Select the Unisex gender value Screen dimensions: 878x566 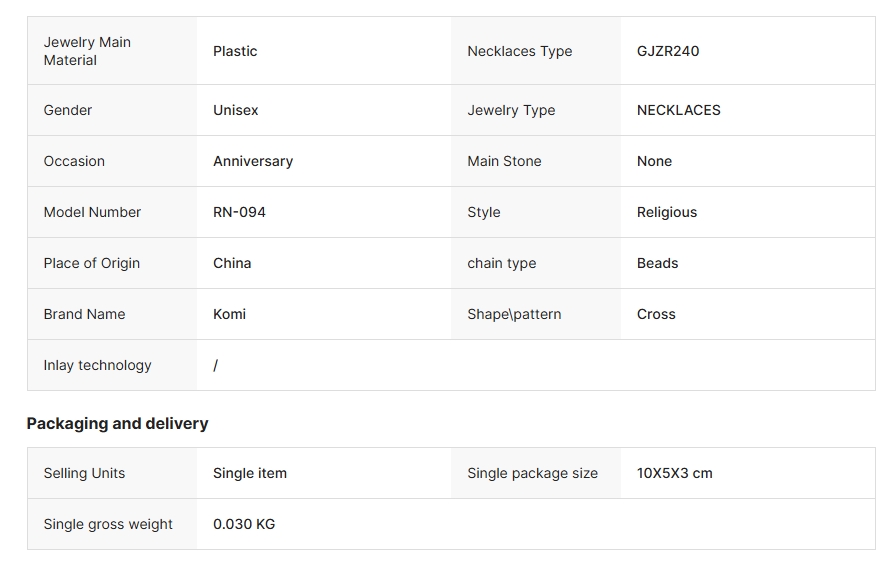[x=236, y=110]
